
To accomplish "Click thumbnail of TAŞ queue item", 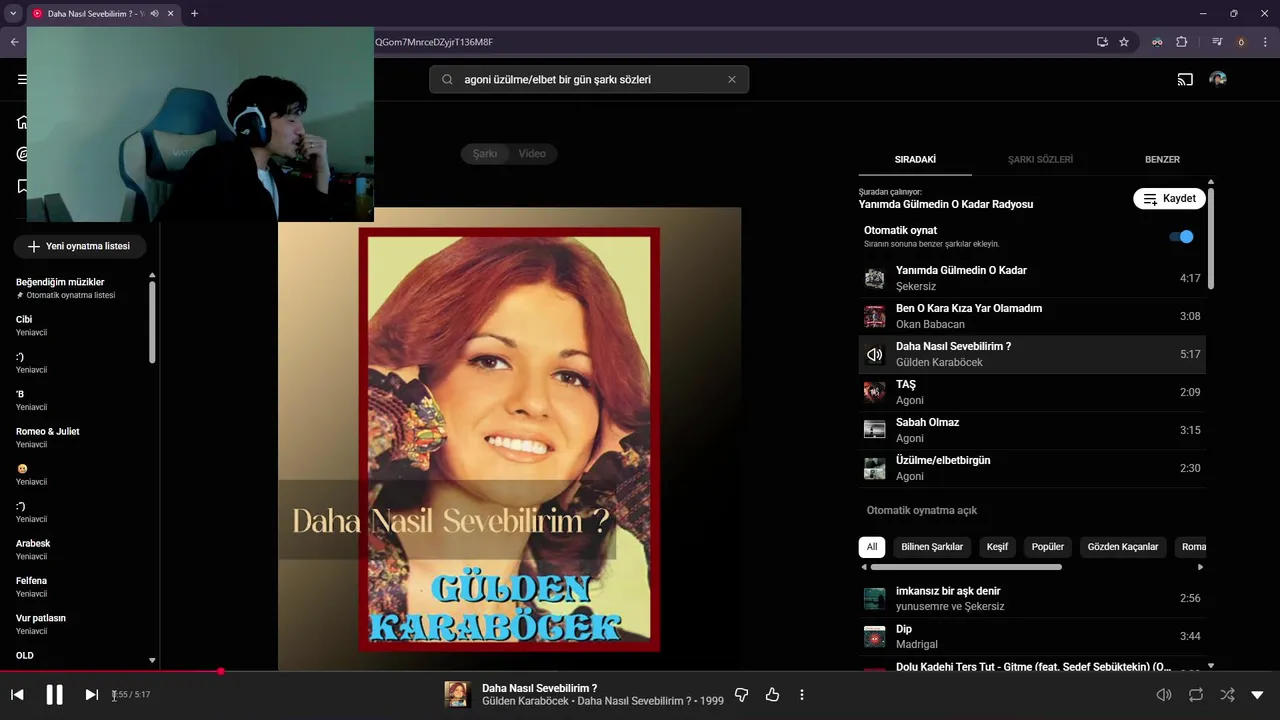I will 874,392.
